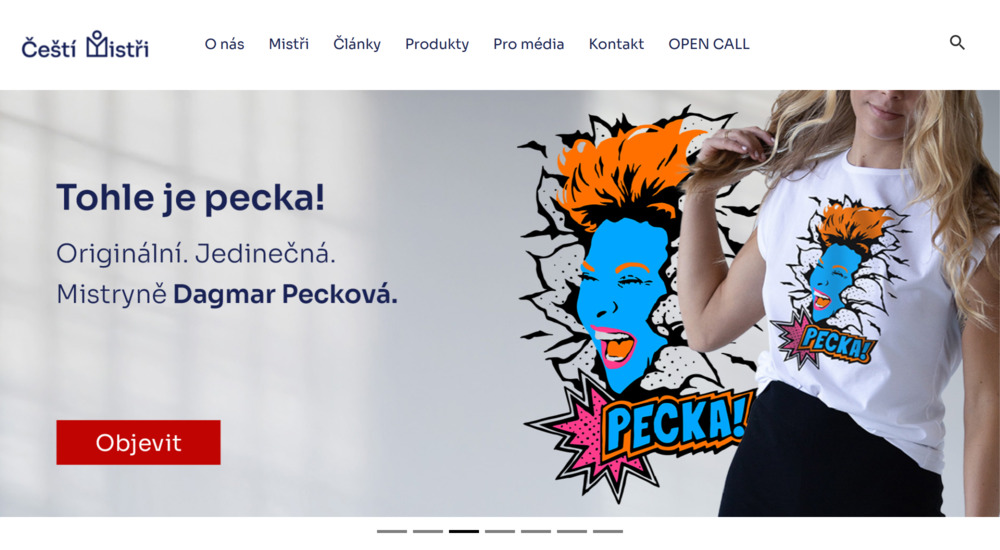
Task: Jump to the fifth carousel slide
Action: 536,531
